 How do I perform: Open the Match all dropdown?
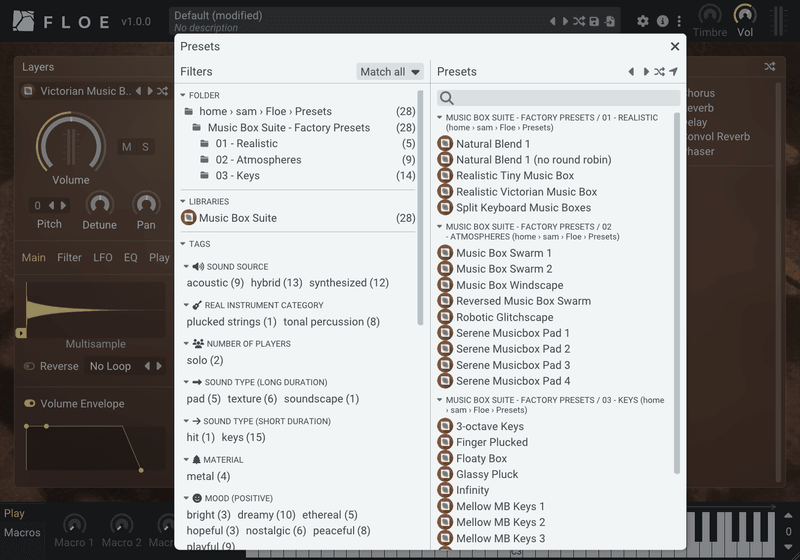390,72
